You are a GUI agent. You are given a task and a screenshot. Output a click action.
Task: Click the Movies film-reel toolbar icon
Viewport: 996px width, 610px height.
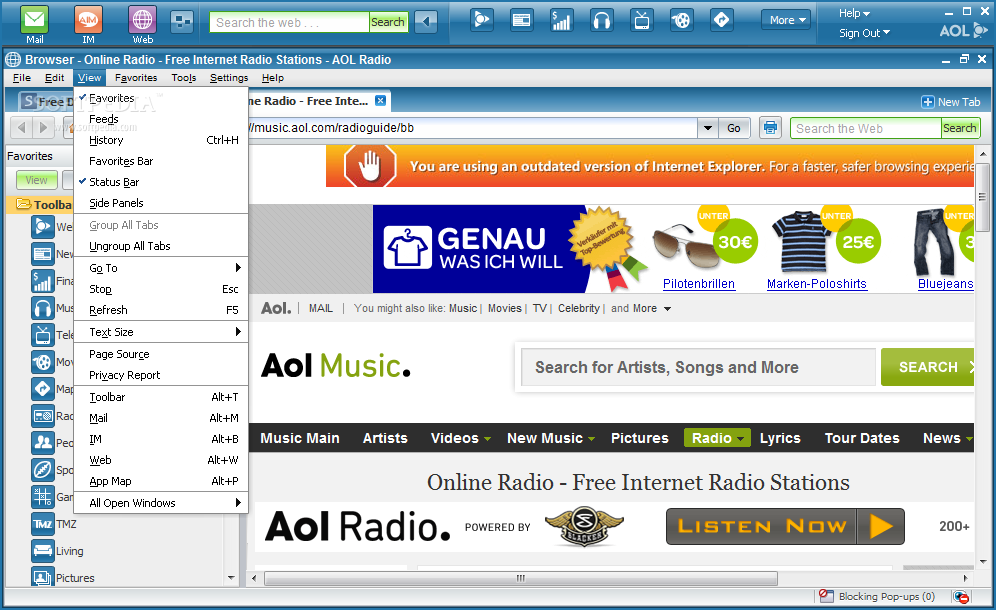tap(681, 19)
